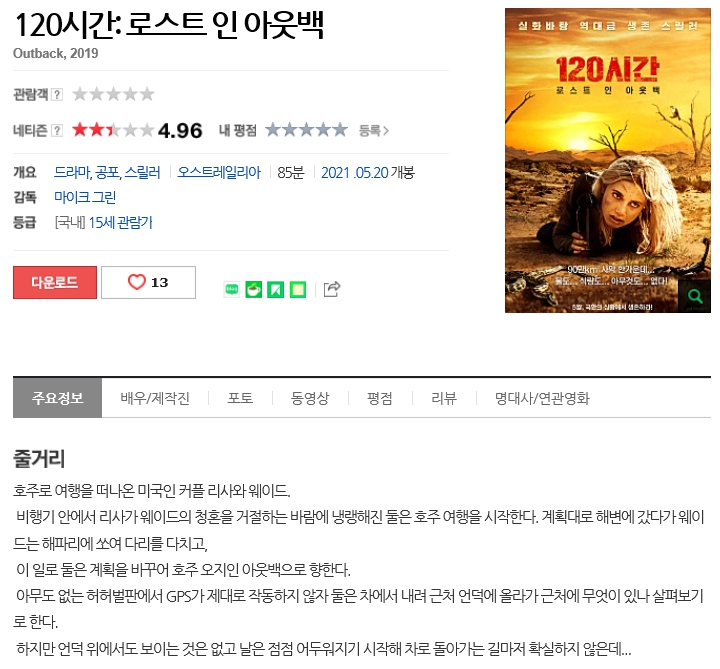
Task: Set my rating using the 내 평점 stars
Action: point(306,130)
